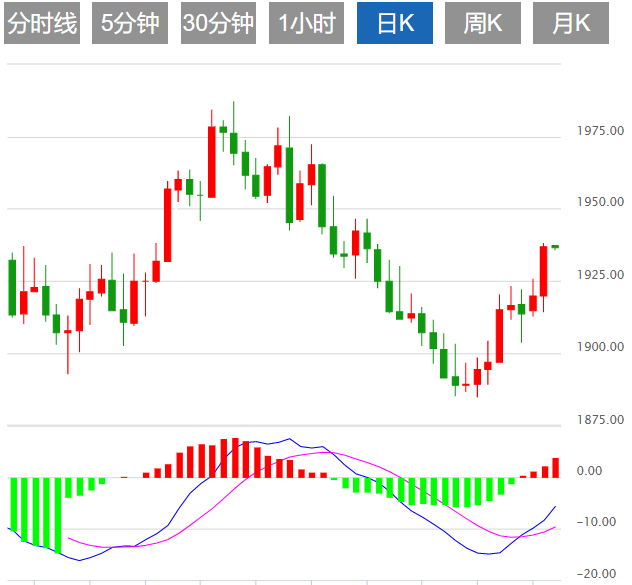
Task: Select the 日K daily candlestick tab
Action: (x=395, y=23)
